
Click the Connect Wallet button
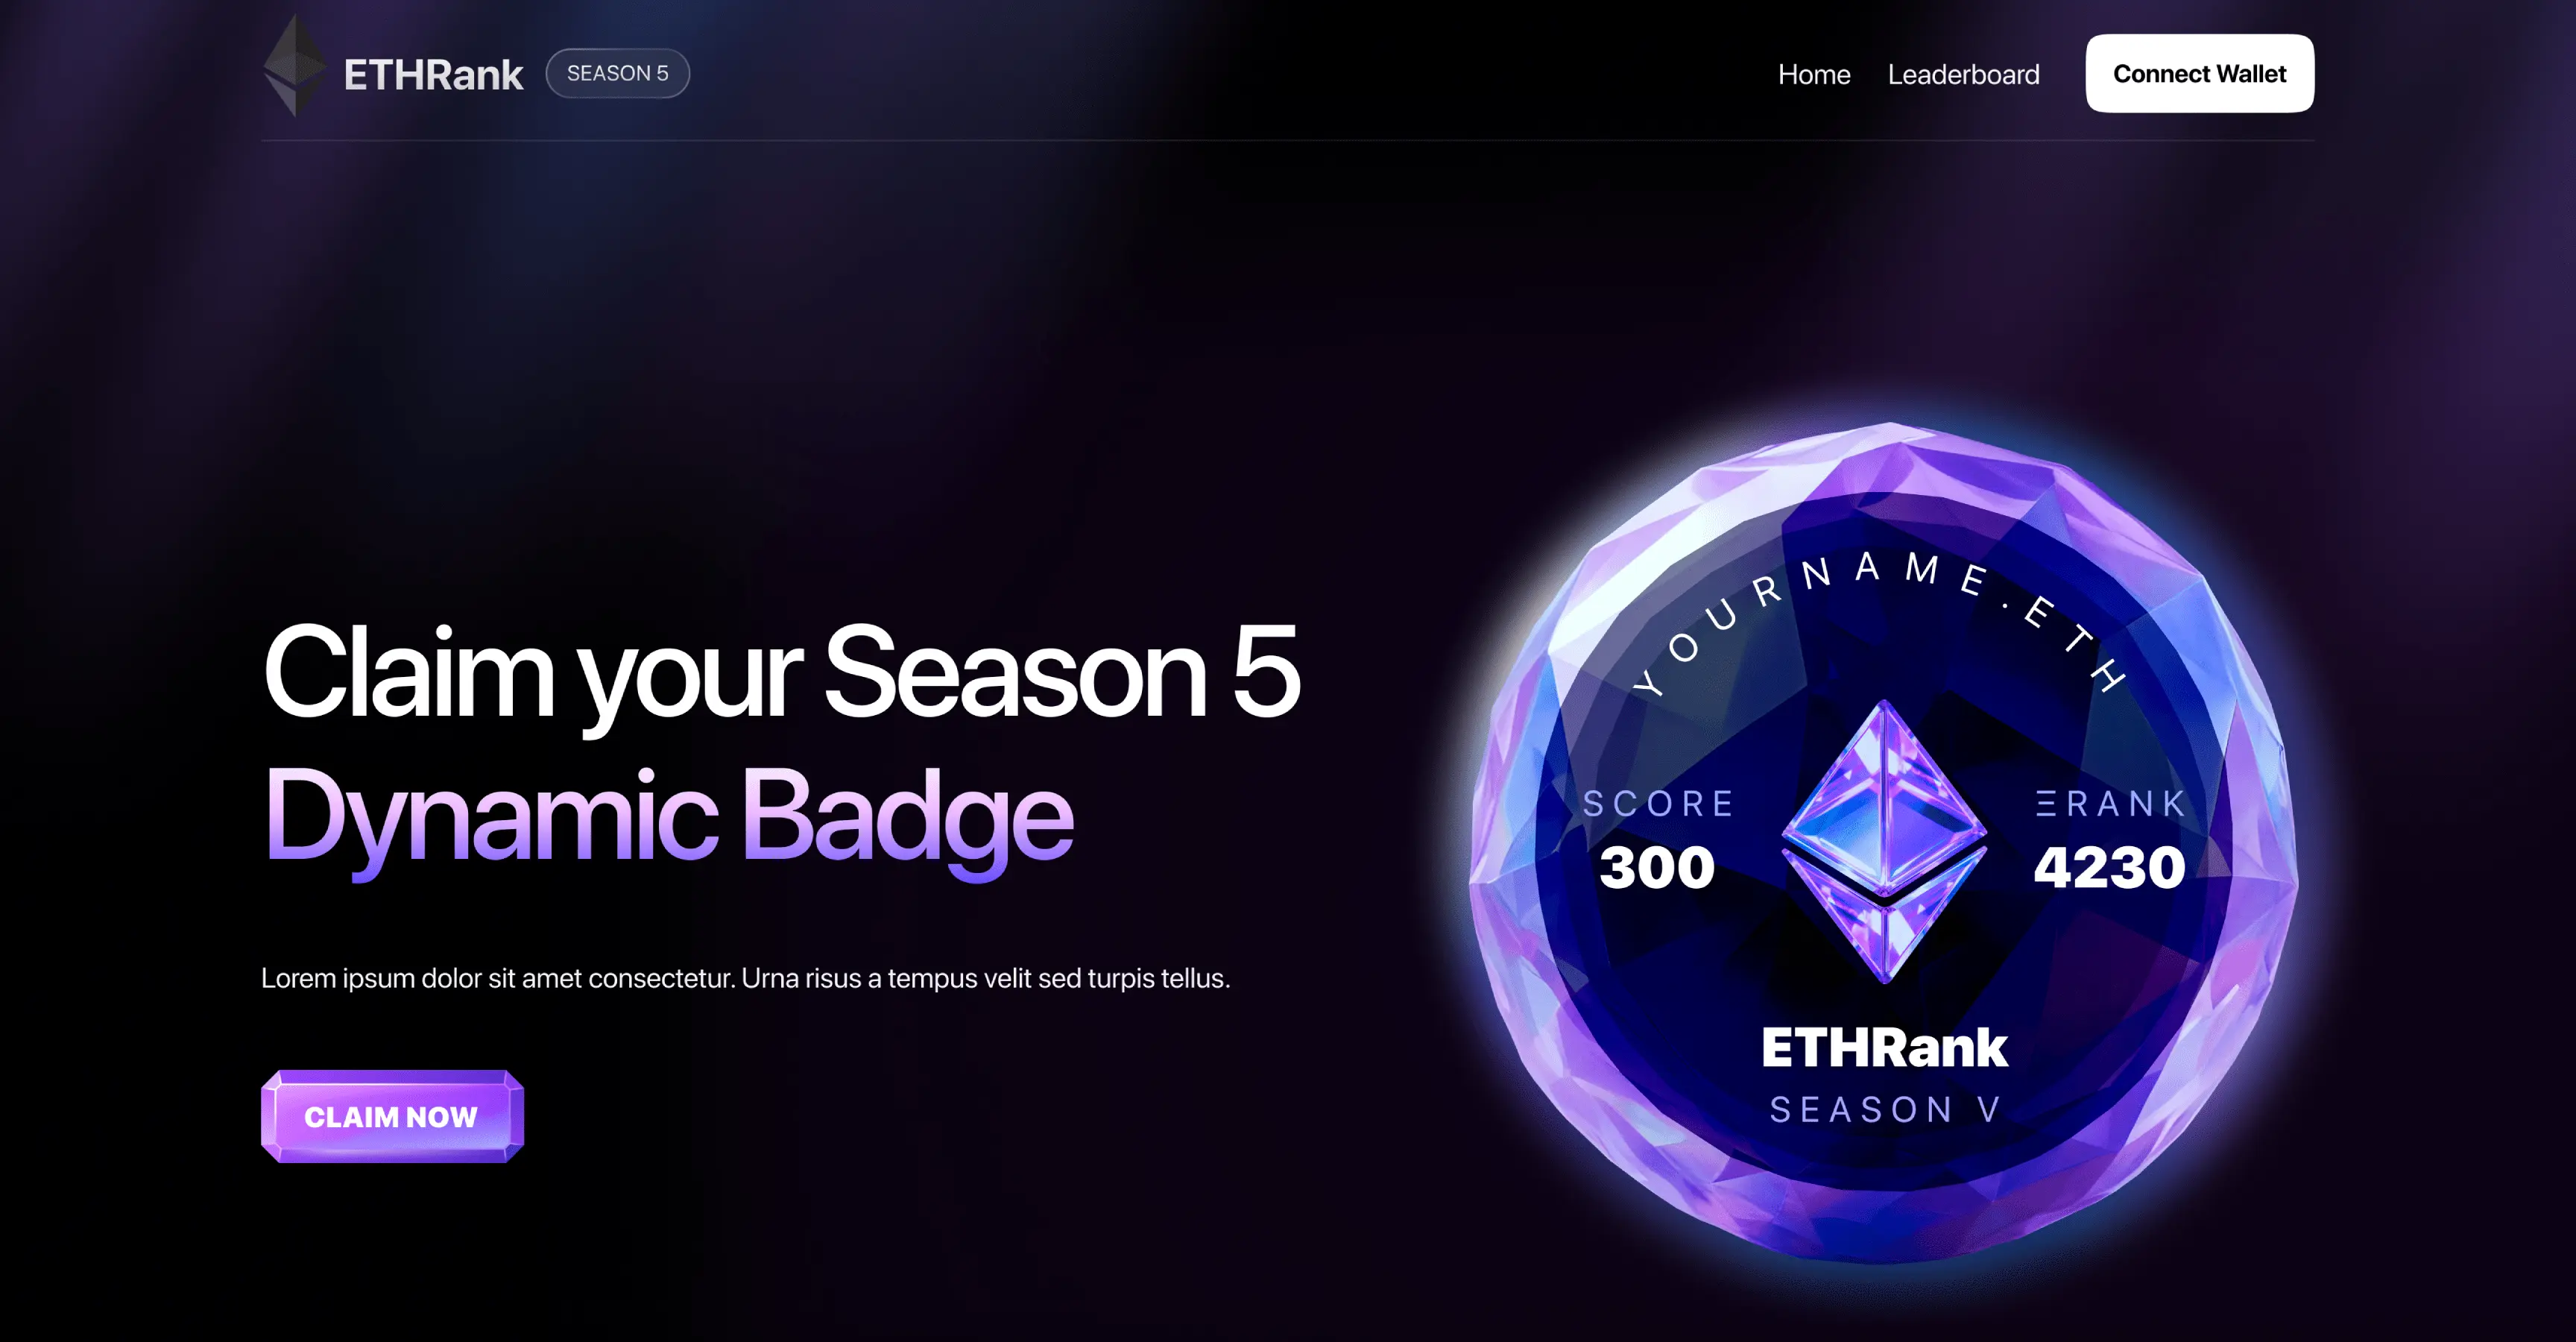click(x=2199, y=73)
